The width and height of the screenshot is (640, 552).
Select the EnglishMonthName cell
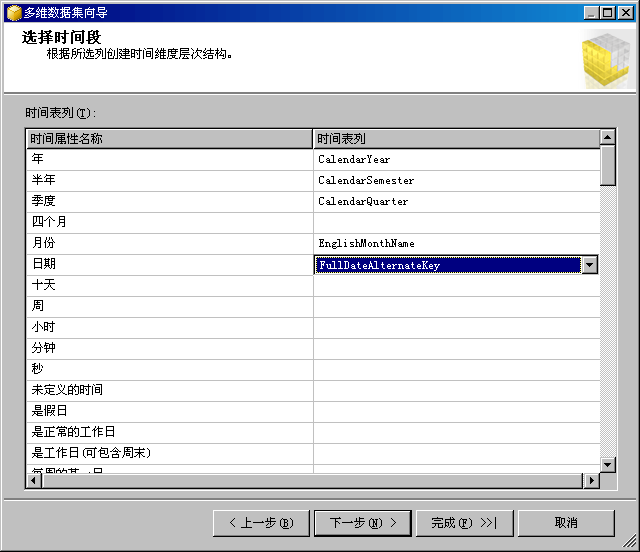tap(456, 244)
